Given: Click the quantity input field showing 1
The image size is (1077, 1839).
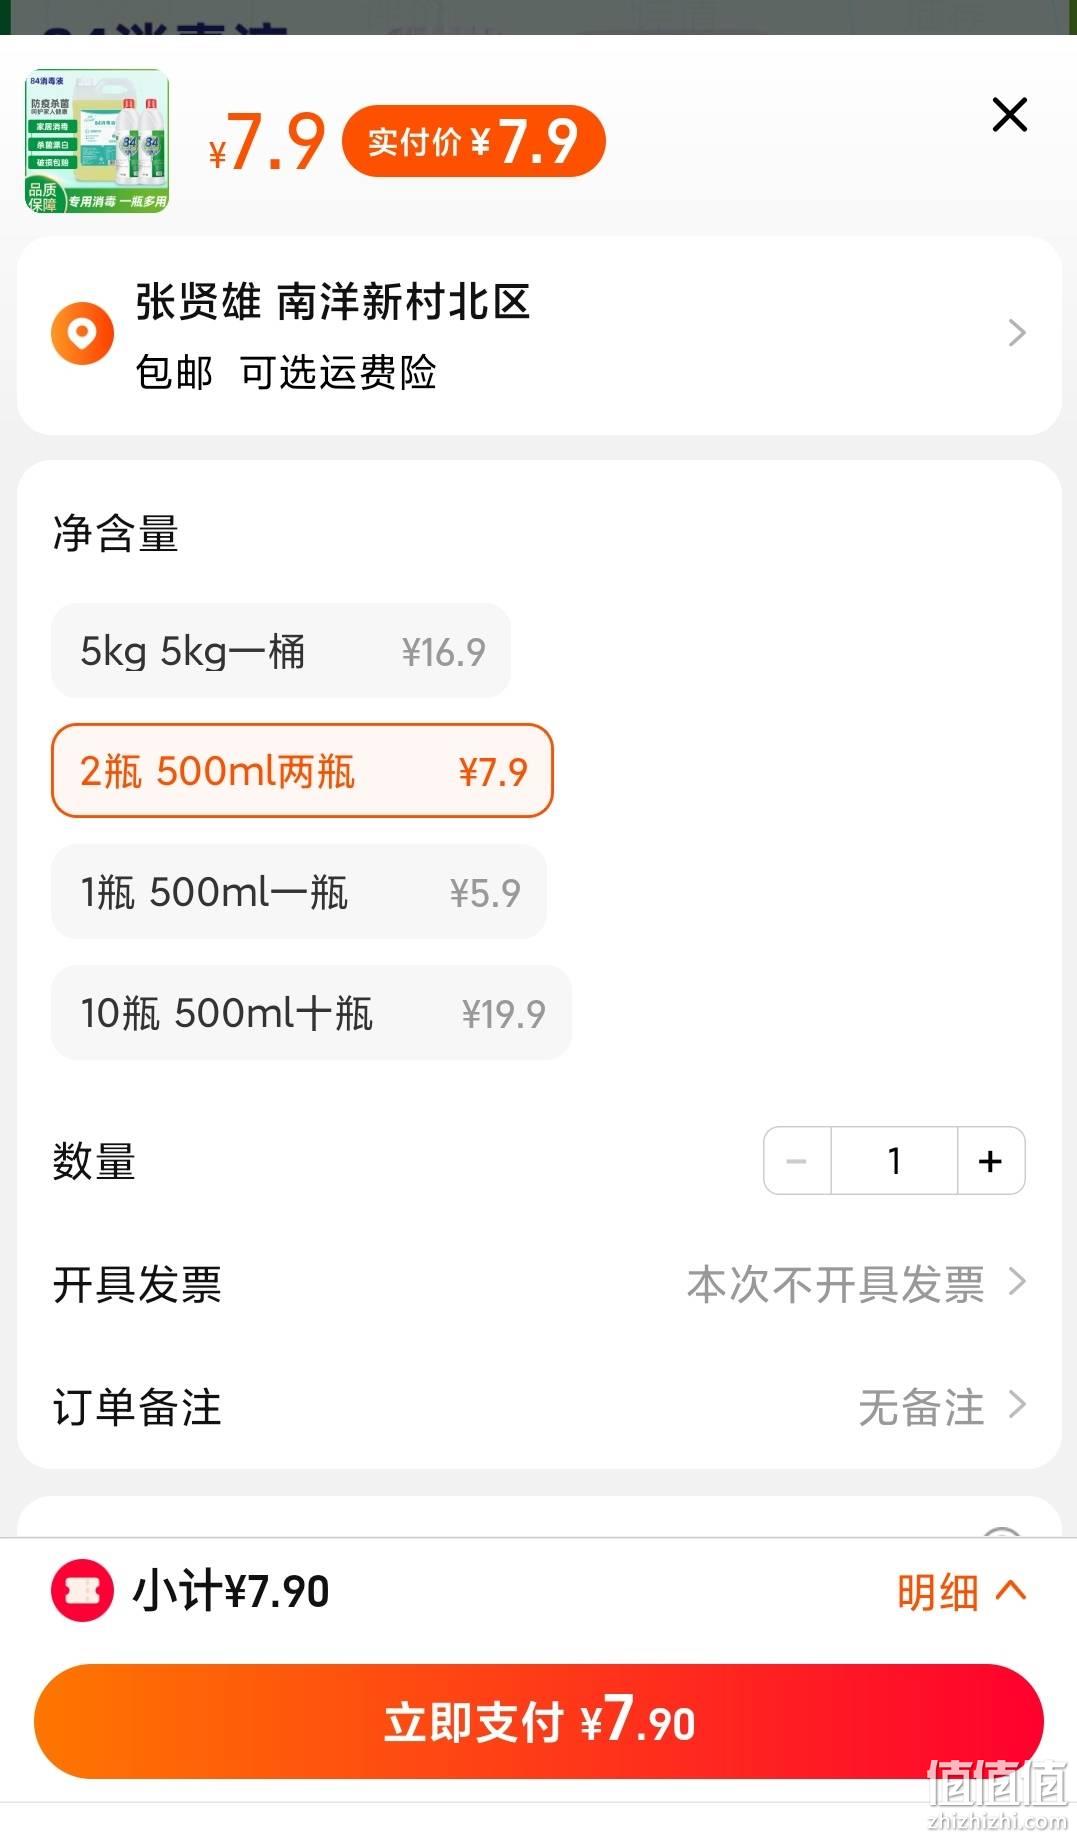Looking at the screenshot, I should (x=894, y=1161).
